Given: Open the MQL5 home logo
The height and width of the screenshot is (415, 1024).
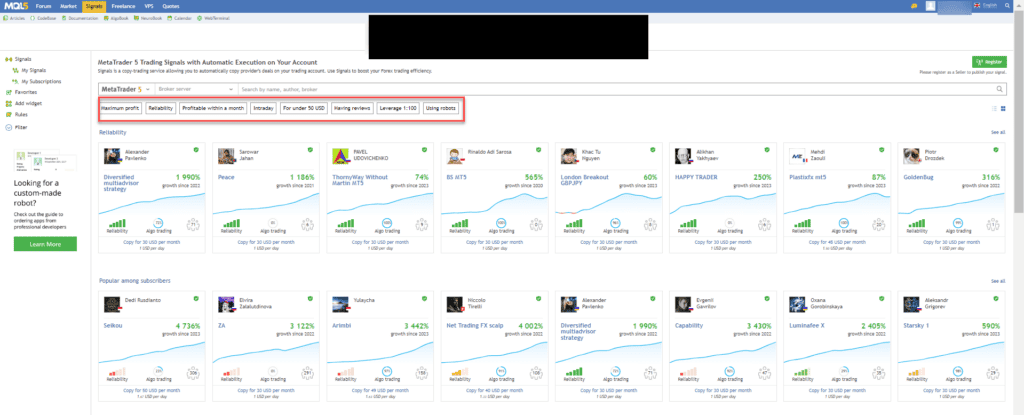Looking at the screenshot, I should (x=14, y=5).
